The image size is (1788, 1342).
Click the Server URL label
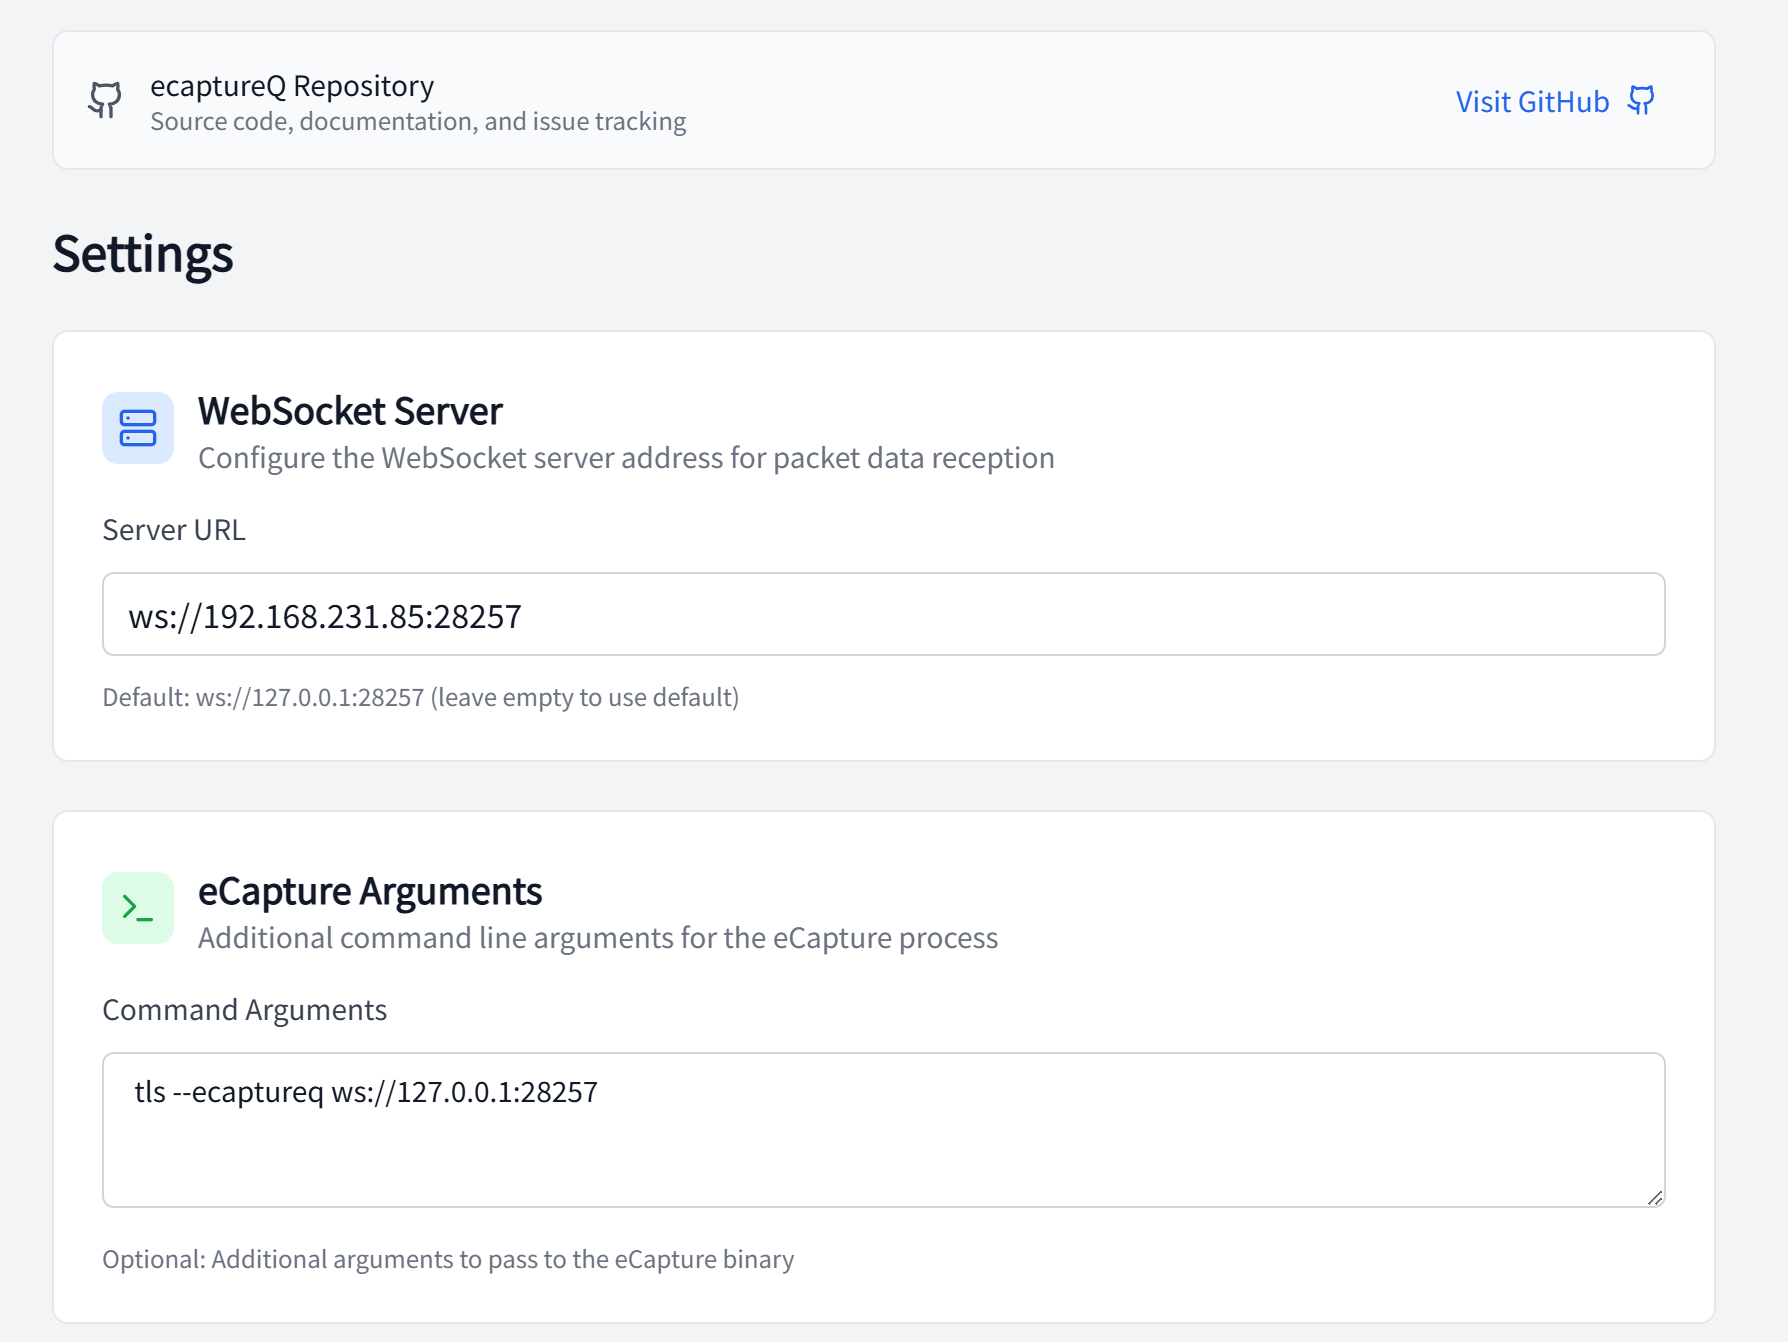click(x=174, y=530)
